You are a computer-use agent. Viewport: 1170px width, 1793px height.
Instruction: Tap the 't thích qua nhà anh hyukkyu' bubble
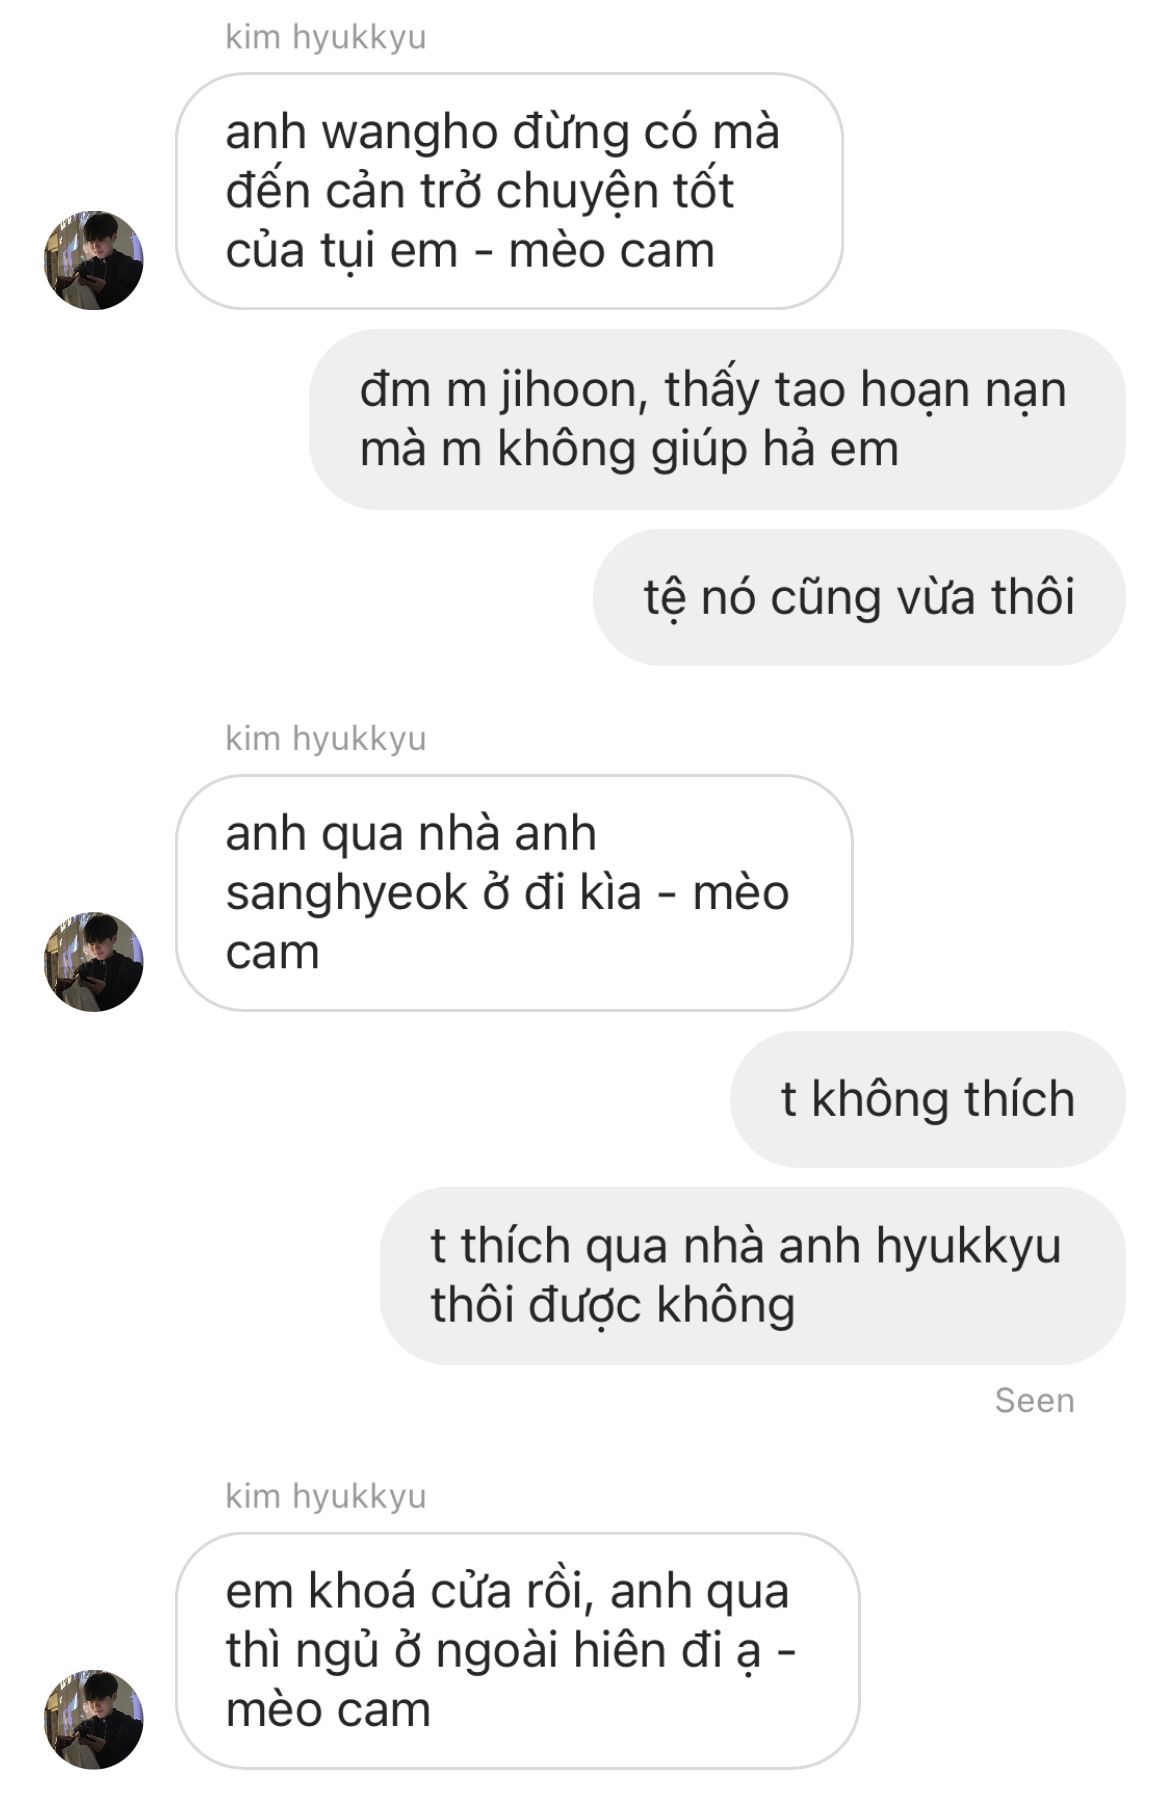(753, 1276)
